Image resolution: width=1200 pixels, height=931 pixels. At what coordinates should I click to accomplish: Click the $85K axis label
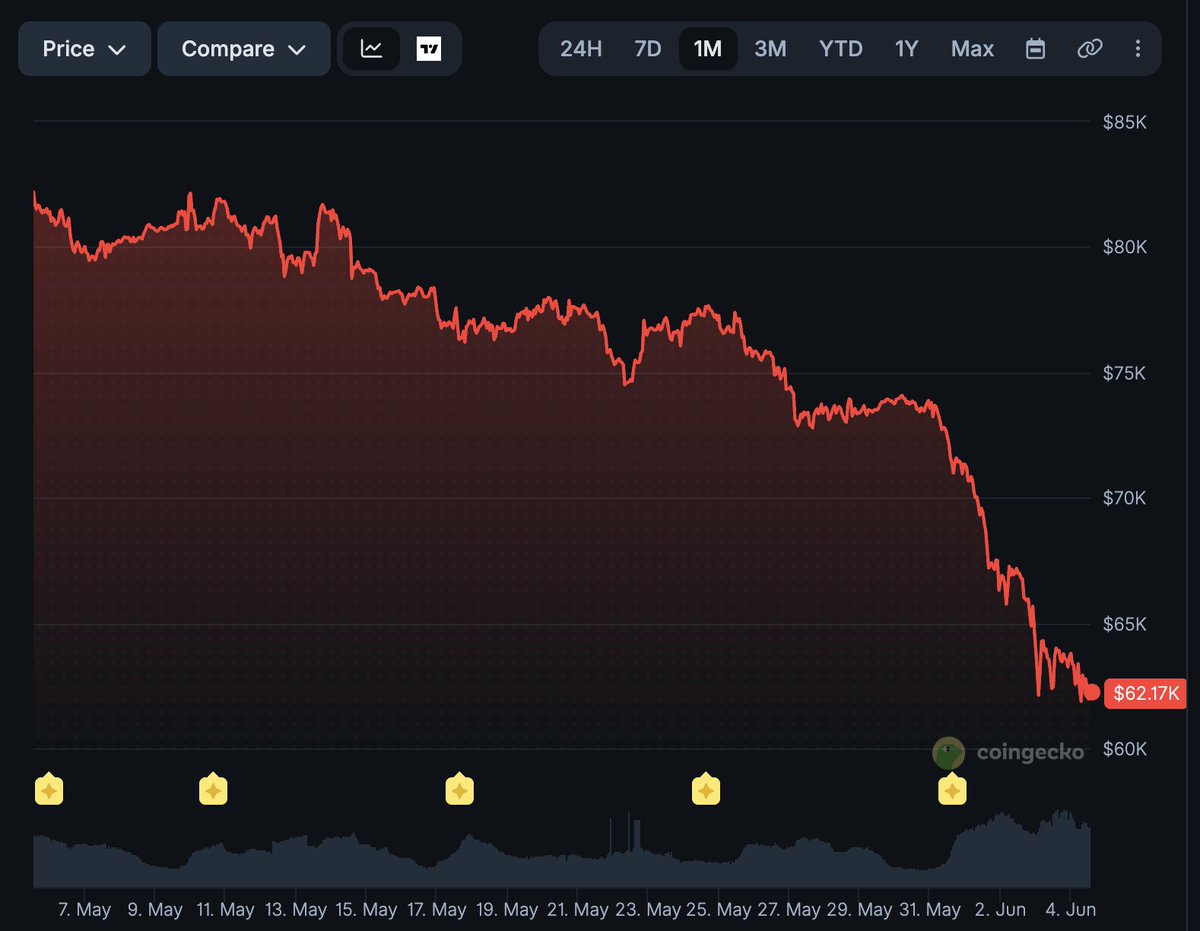(1124, 122)
